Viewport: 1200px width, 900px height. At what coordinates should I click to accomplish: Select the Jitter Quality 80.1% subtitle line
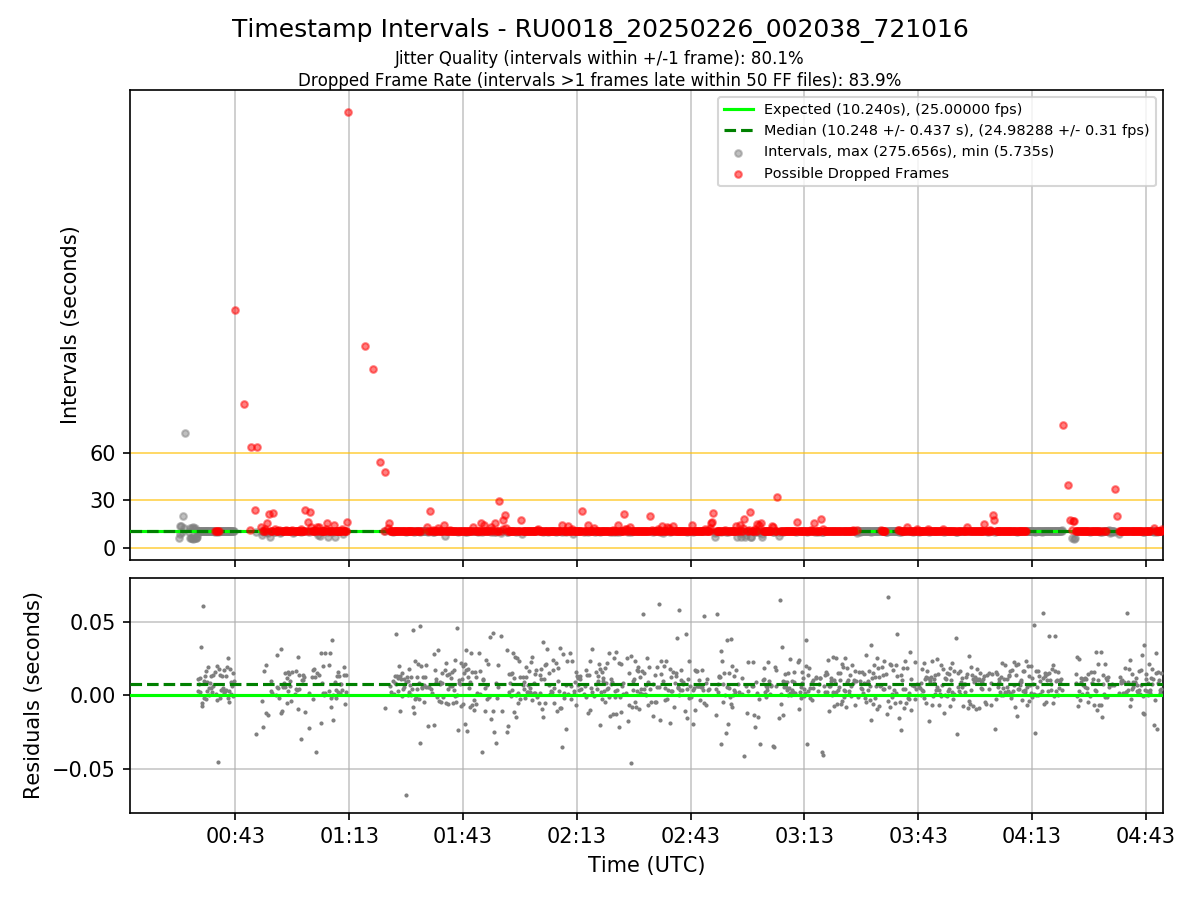pyautogui.click(x=600, y=58)
